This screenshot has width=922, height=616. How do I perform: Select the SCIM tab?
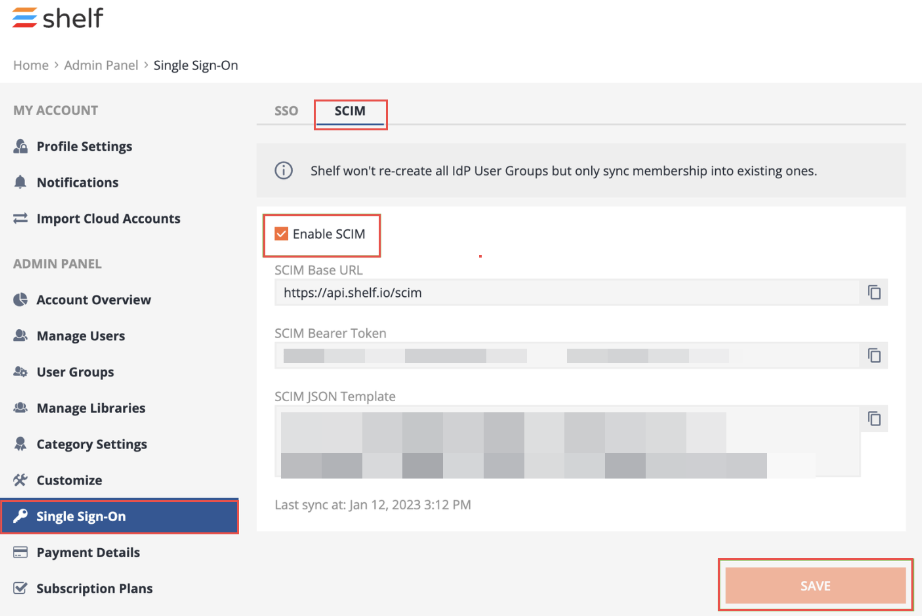[x=350, y=111]
